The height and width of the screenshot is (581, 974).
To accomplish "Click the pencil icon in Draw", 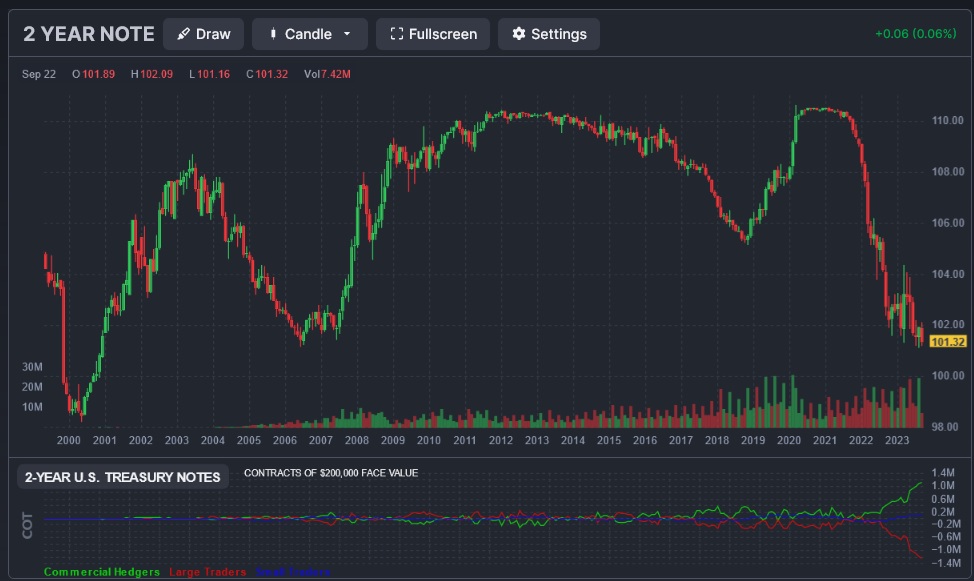I will (183, 34).
